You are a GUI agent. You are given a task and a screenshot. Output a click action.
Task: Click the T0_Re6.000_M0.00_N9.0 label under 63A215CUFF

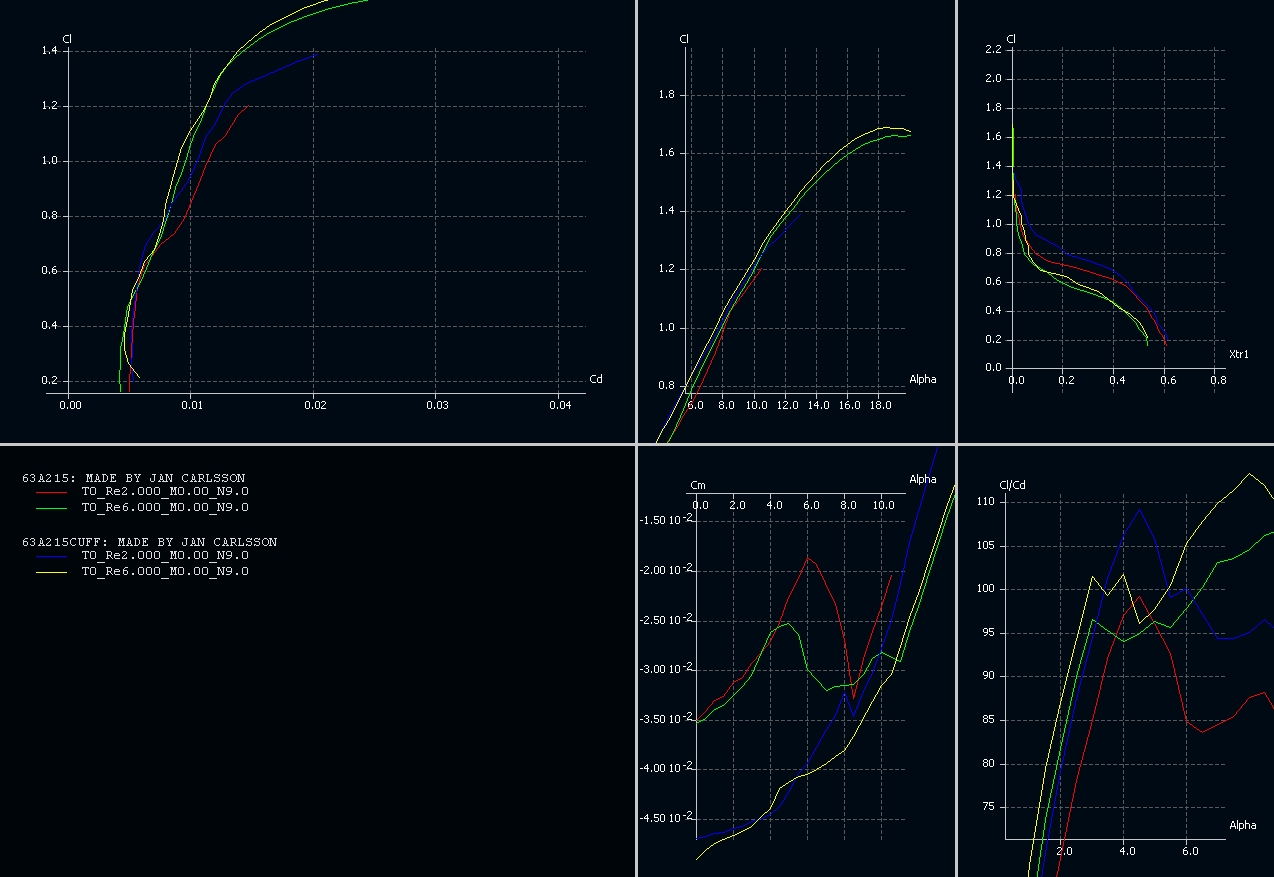tap(165, 572)
